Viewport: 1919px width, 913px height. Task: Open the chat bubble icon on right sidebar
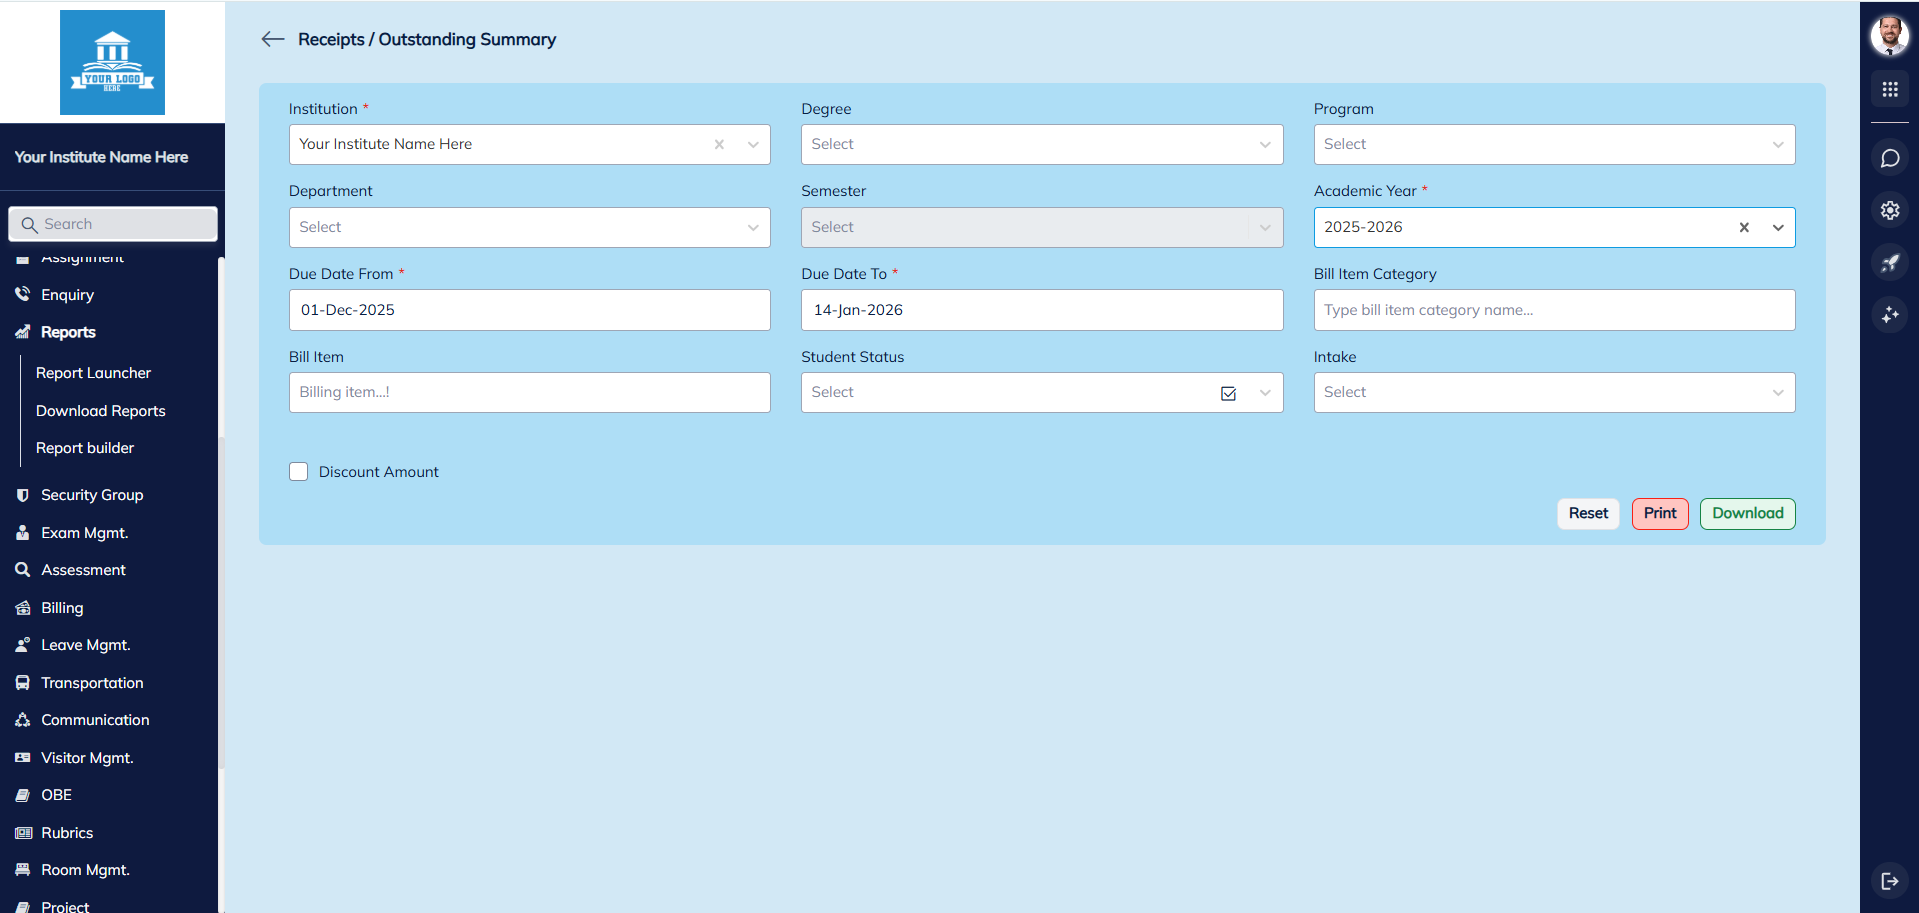pyautogui.click(x=1890, y=157)
